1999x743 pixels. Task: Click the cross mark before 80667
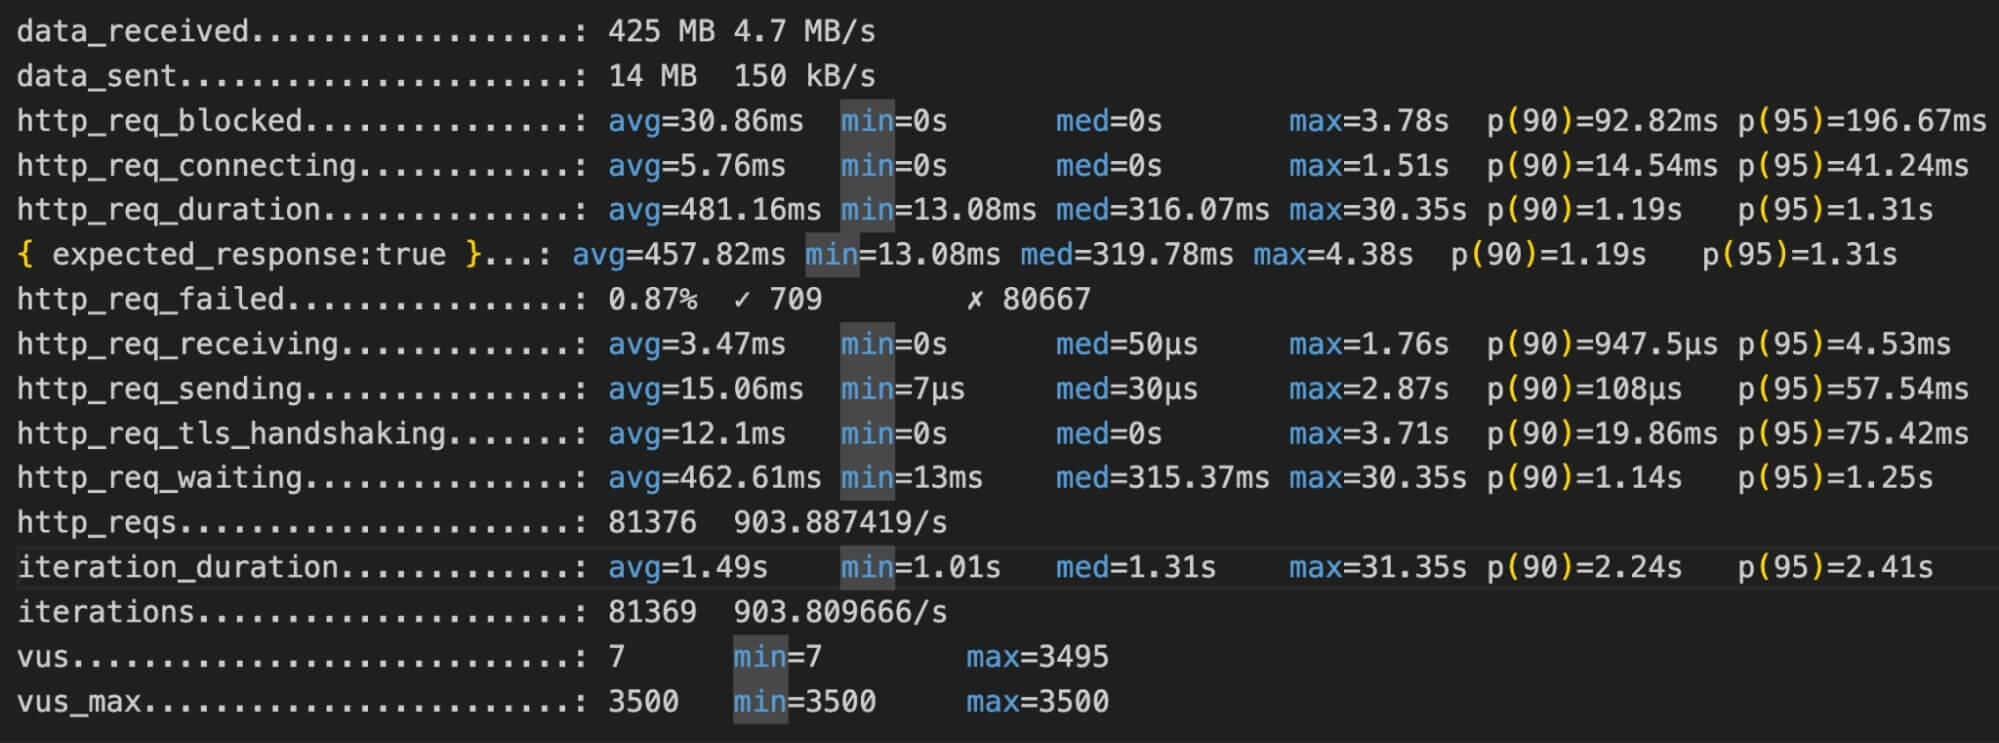click(x=975, y=299)
